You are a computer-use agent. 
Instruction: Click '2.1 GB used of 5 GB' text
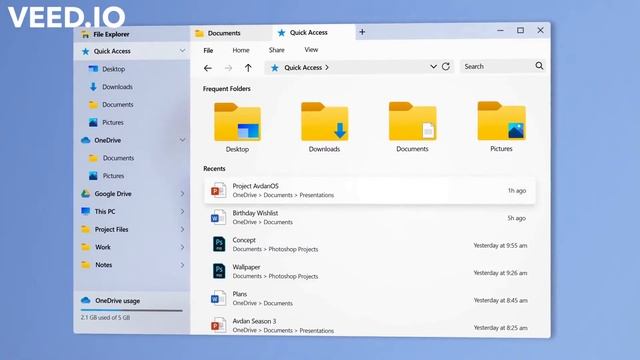105,317
